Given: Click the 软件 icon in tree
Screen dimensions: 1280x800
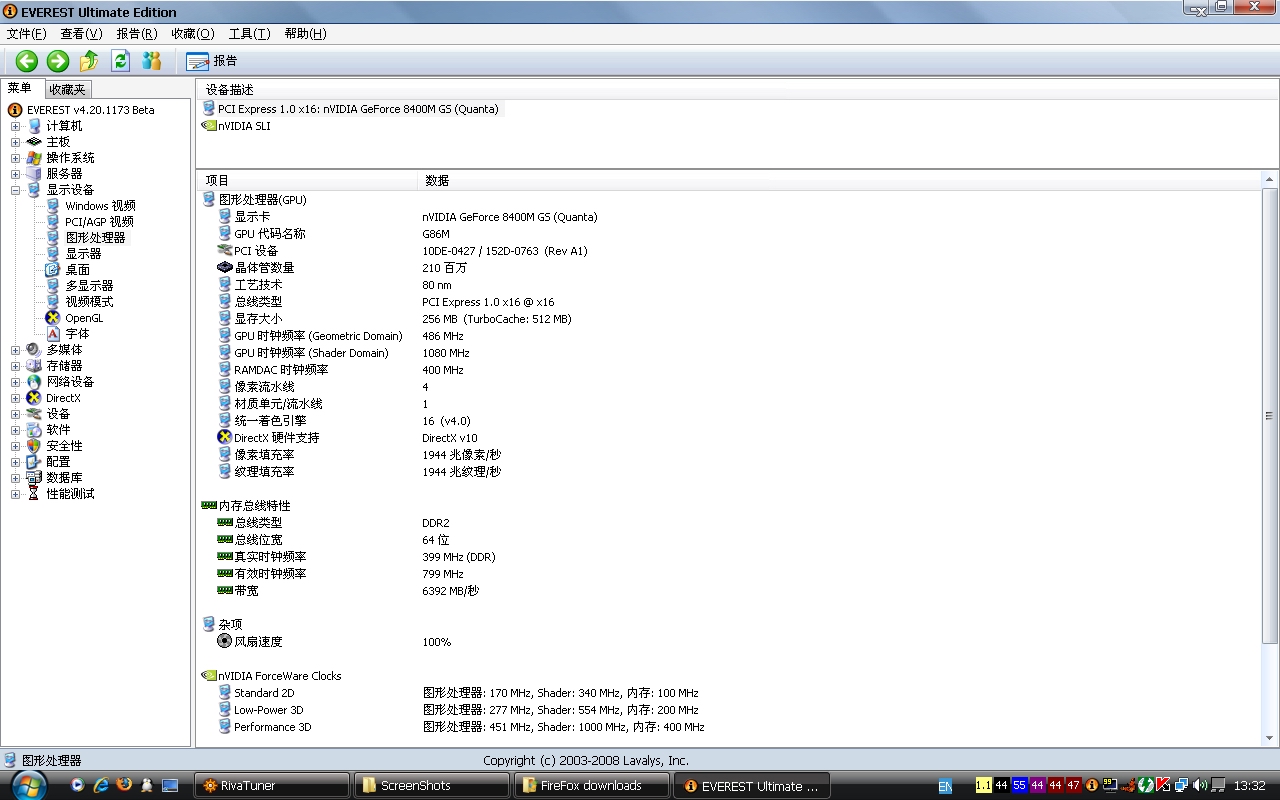Looking at the screenshot, I should pos(34,430).
